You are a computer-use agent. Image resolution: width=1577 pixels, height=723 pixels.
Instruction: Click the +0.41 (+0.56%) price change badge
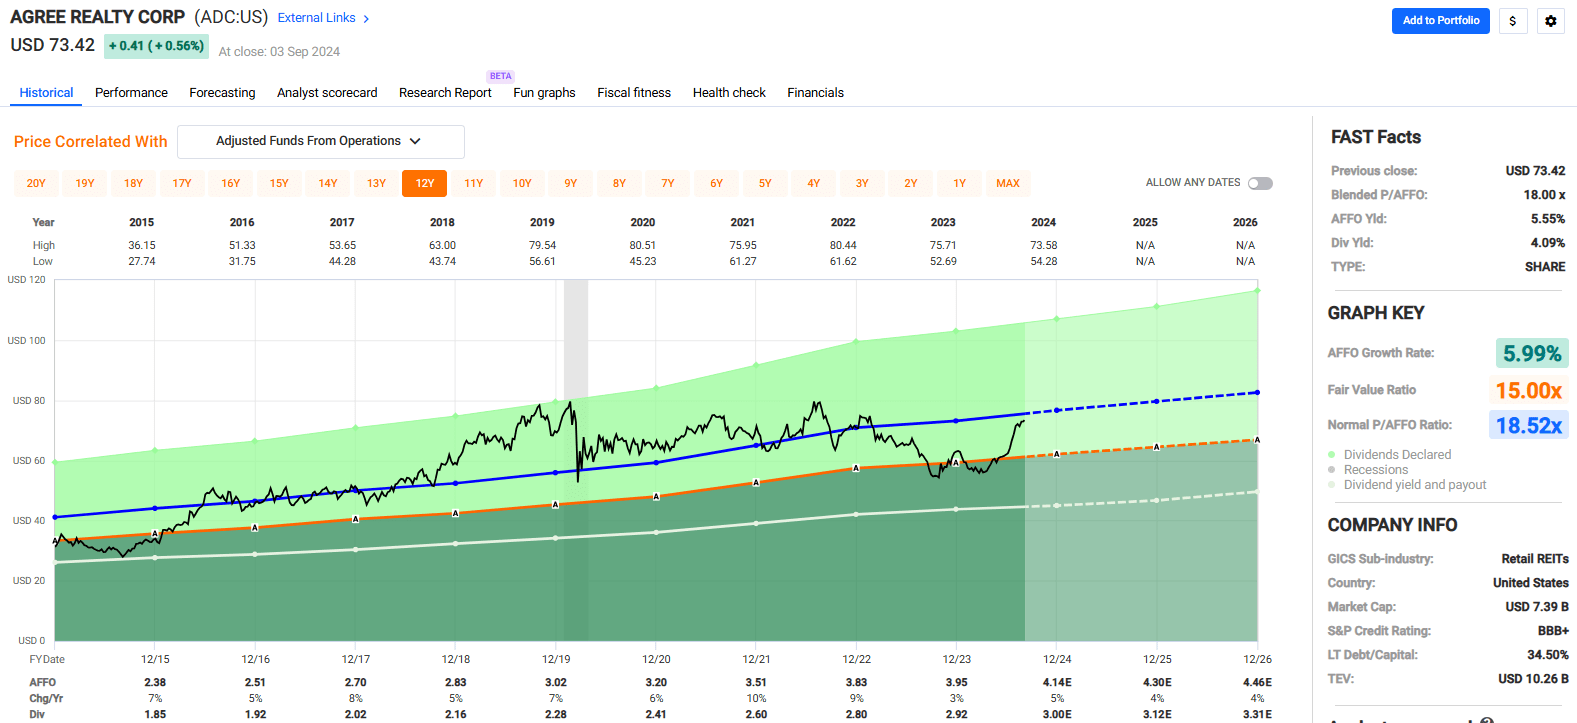[x=156, y=46]
